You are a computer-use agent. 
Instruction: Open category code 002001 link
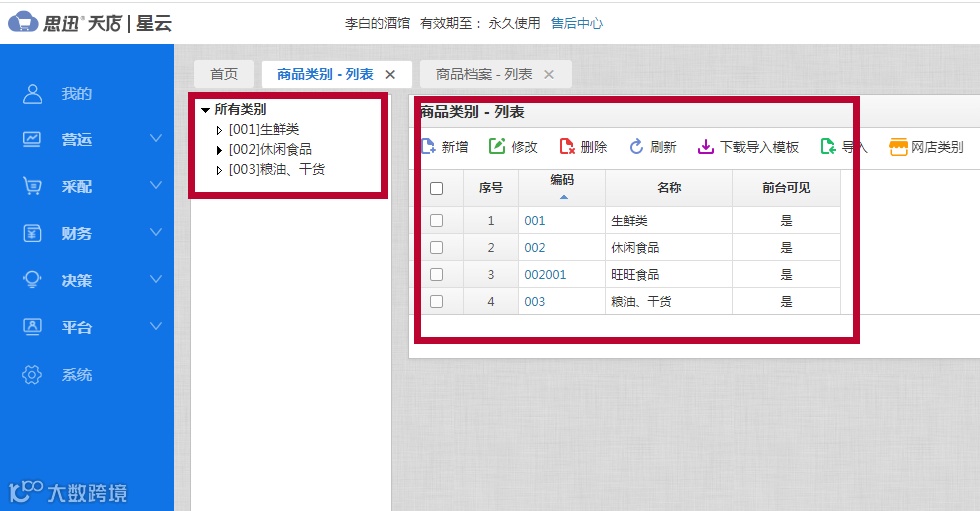pos(545,274)
